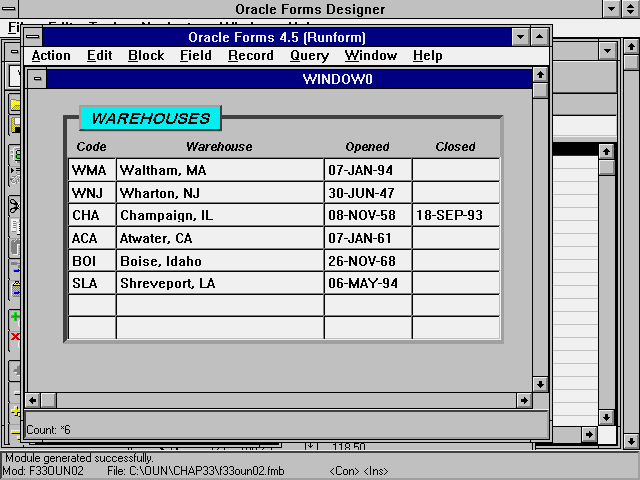Click the Shreveport, LA warehouse field
Image resolution: width=640 pixels, height=480 pixels.
pos(220,284)
